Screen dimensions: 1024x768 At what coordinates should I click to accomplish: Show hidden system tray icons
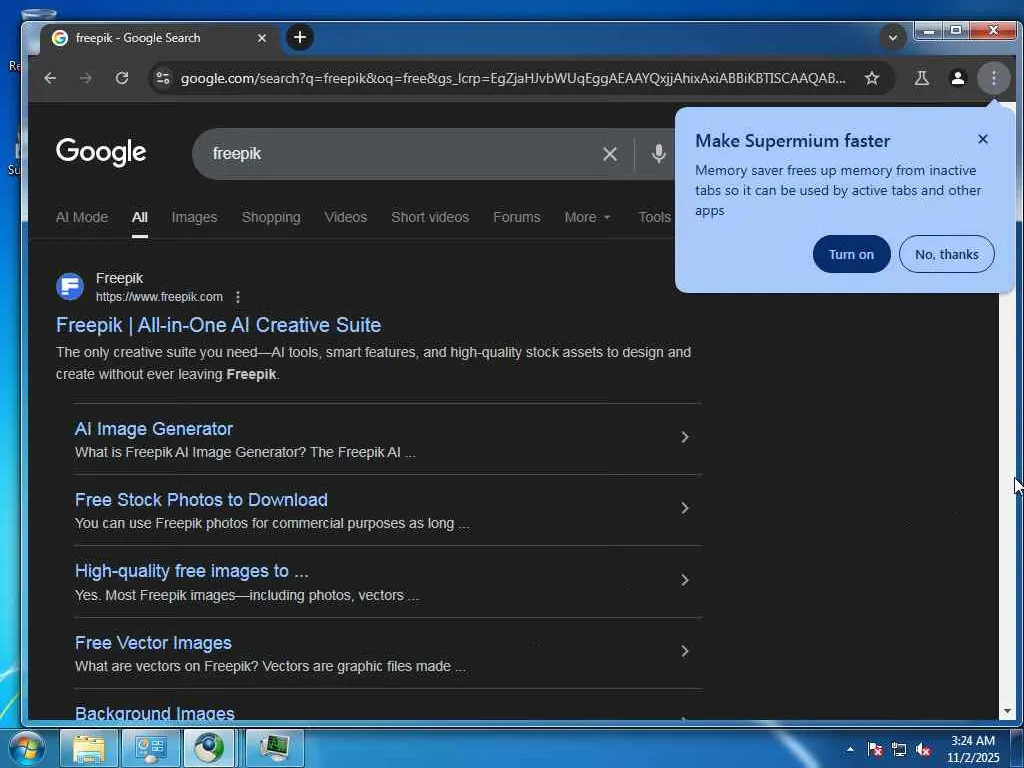pos(850,749)
